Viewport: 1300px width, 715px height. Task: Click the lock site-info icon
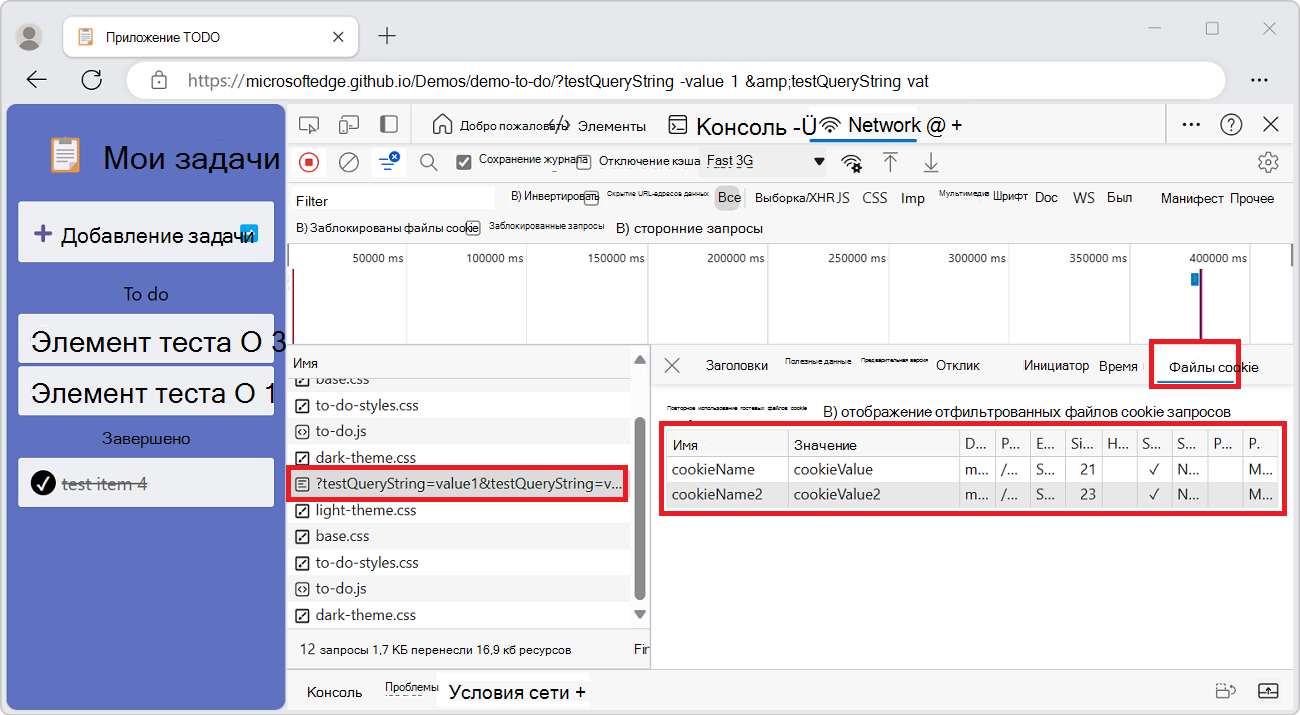(x=158, y=80)
